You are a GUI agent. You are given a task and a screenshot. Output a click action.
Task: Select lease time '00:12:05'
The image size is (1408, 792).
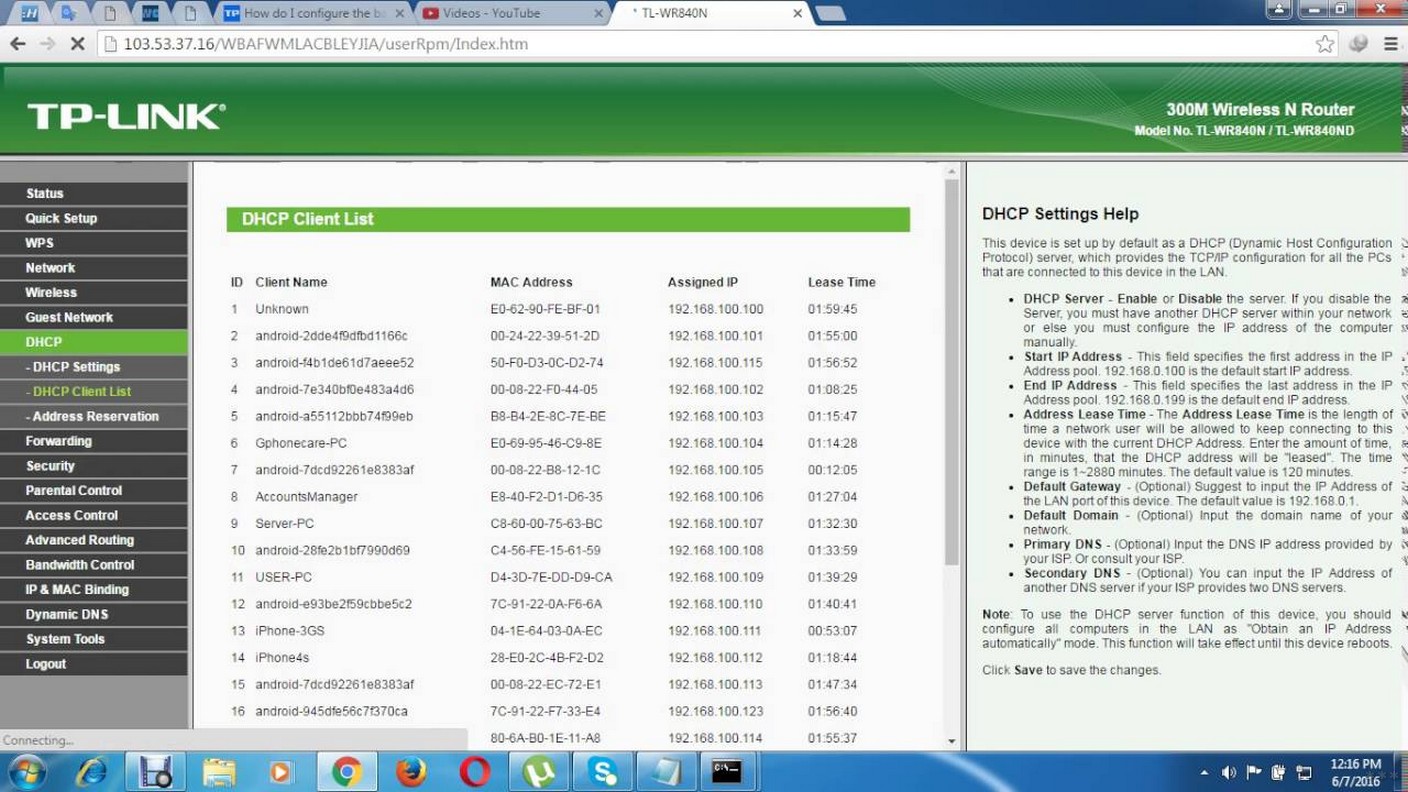832,470
